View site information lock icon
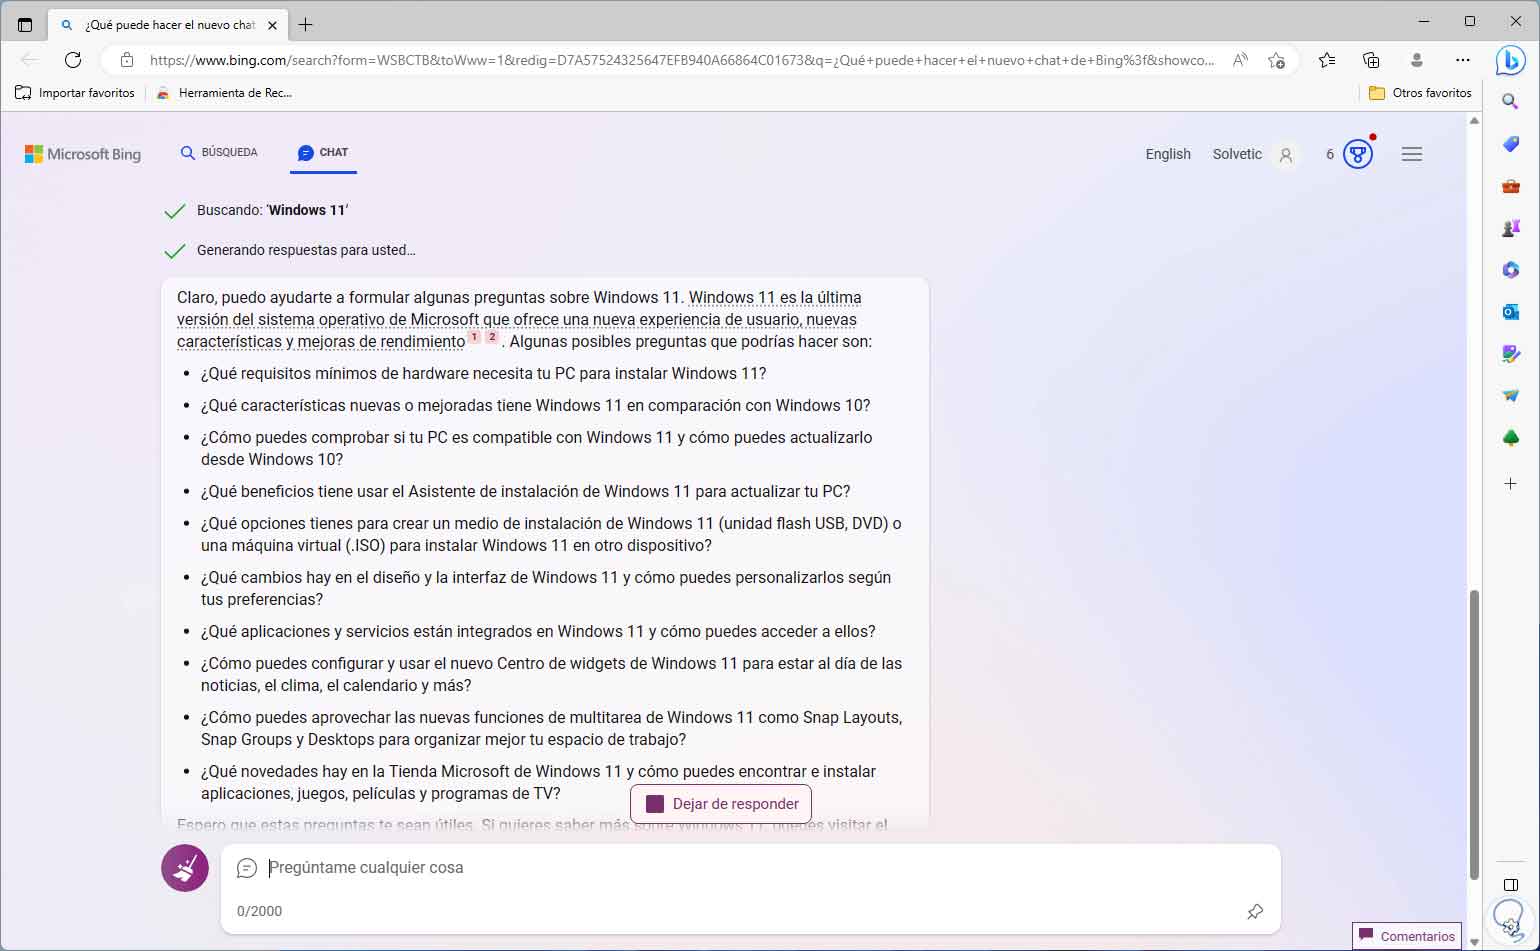 point(127,60)
